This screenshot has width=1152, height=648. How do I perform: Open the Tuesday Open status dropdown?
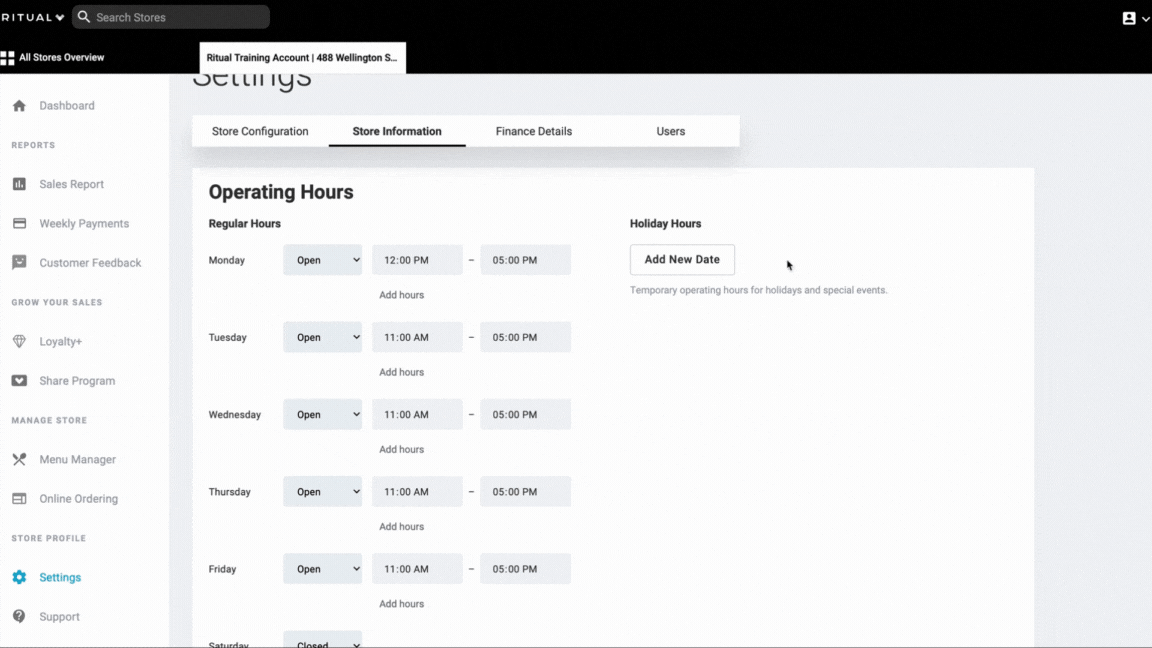click(323, 337)
